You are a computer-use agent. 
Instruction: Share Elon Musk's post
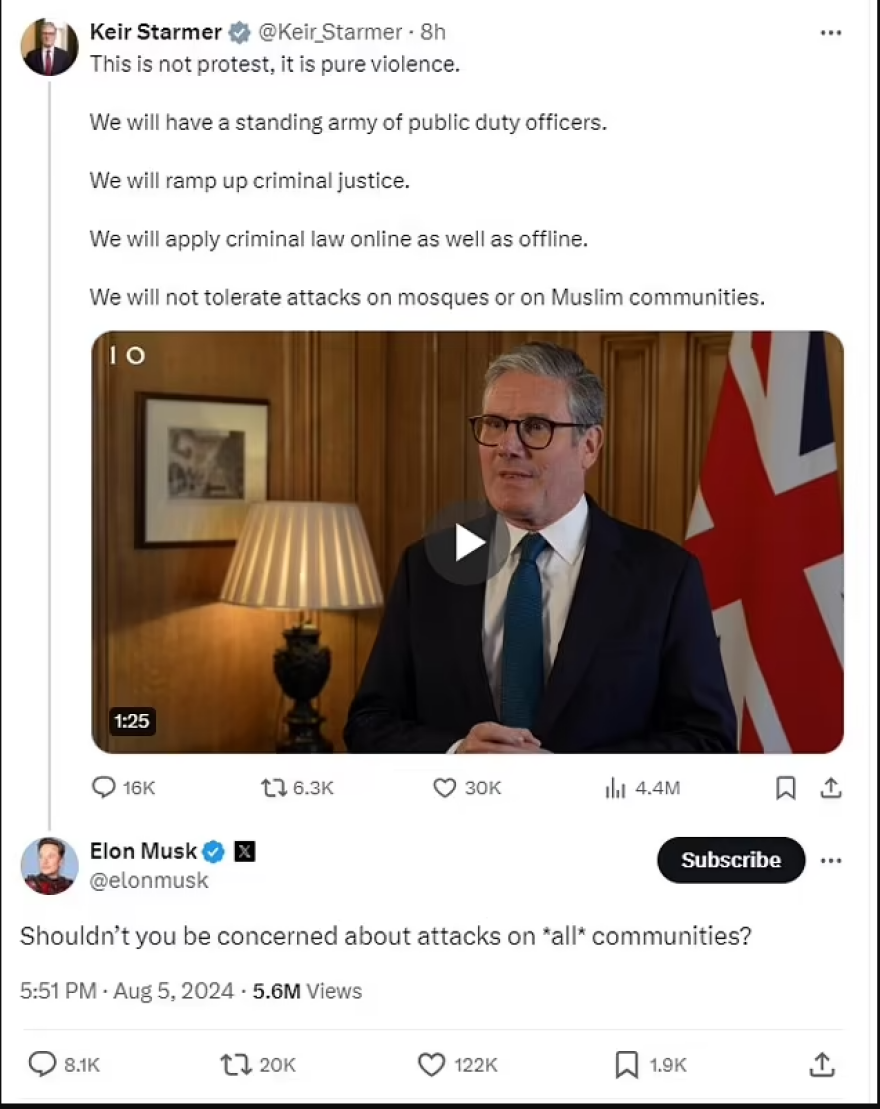tap(821, 1064)
